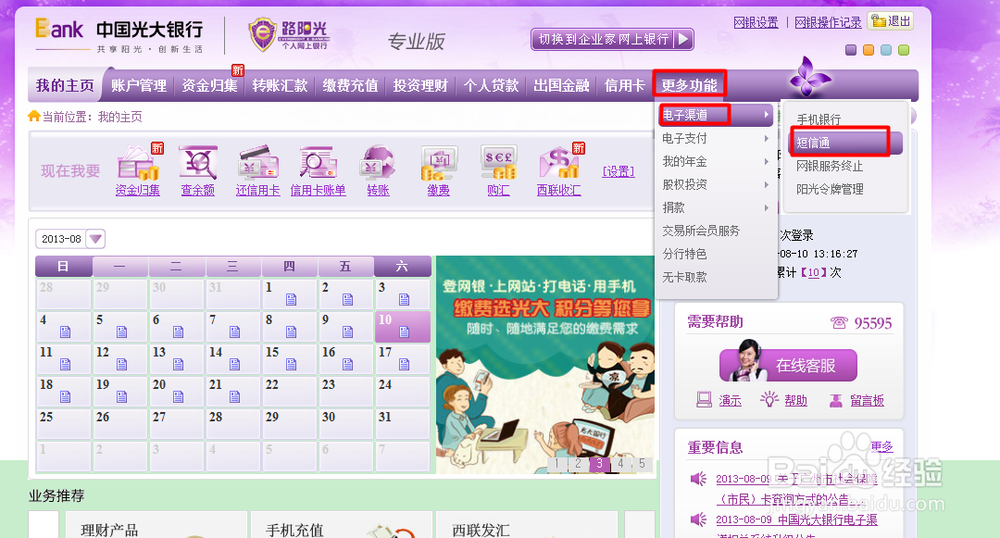
Task: Click the [设置] shortcut settings link
Action: 618,171
